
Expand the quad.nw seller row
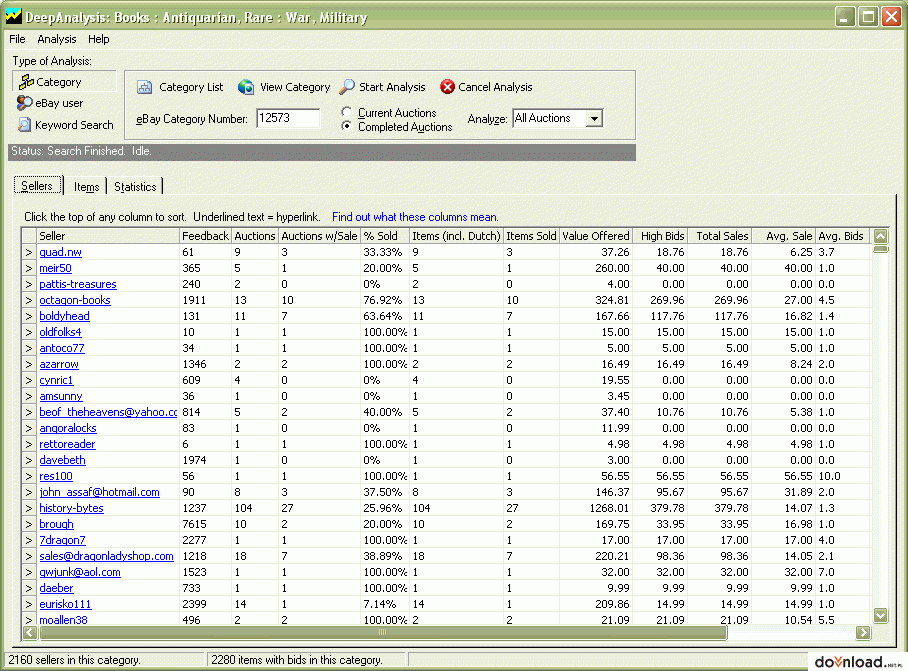coord(29,252)
